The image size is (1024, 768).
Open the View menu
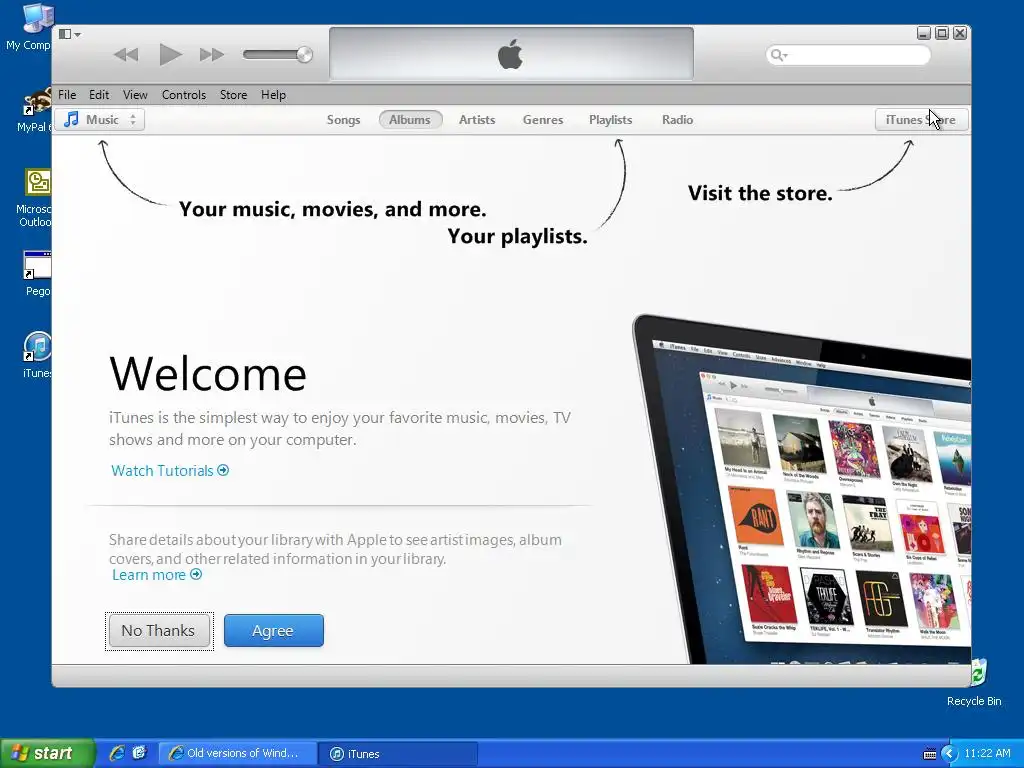[135, 95]
